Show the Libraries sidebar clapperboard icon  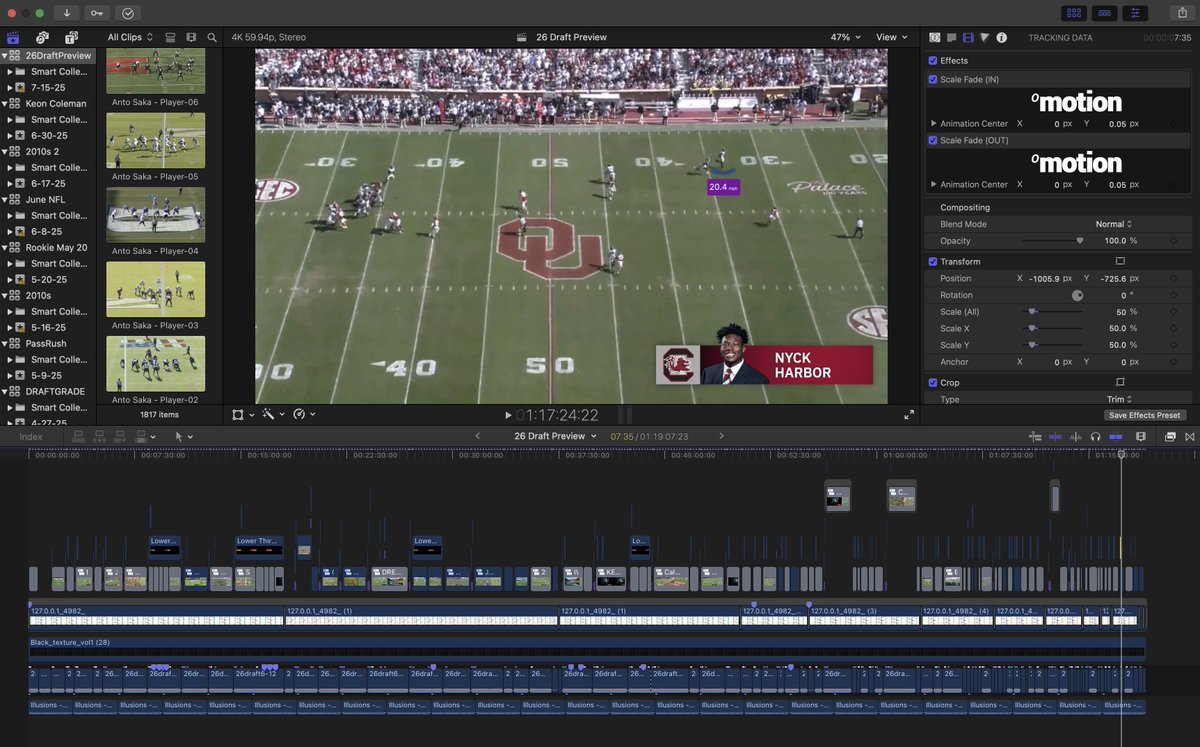(14, 37)
